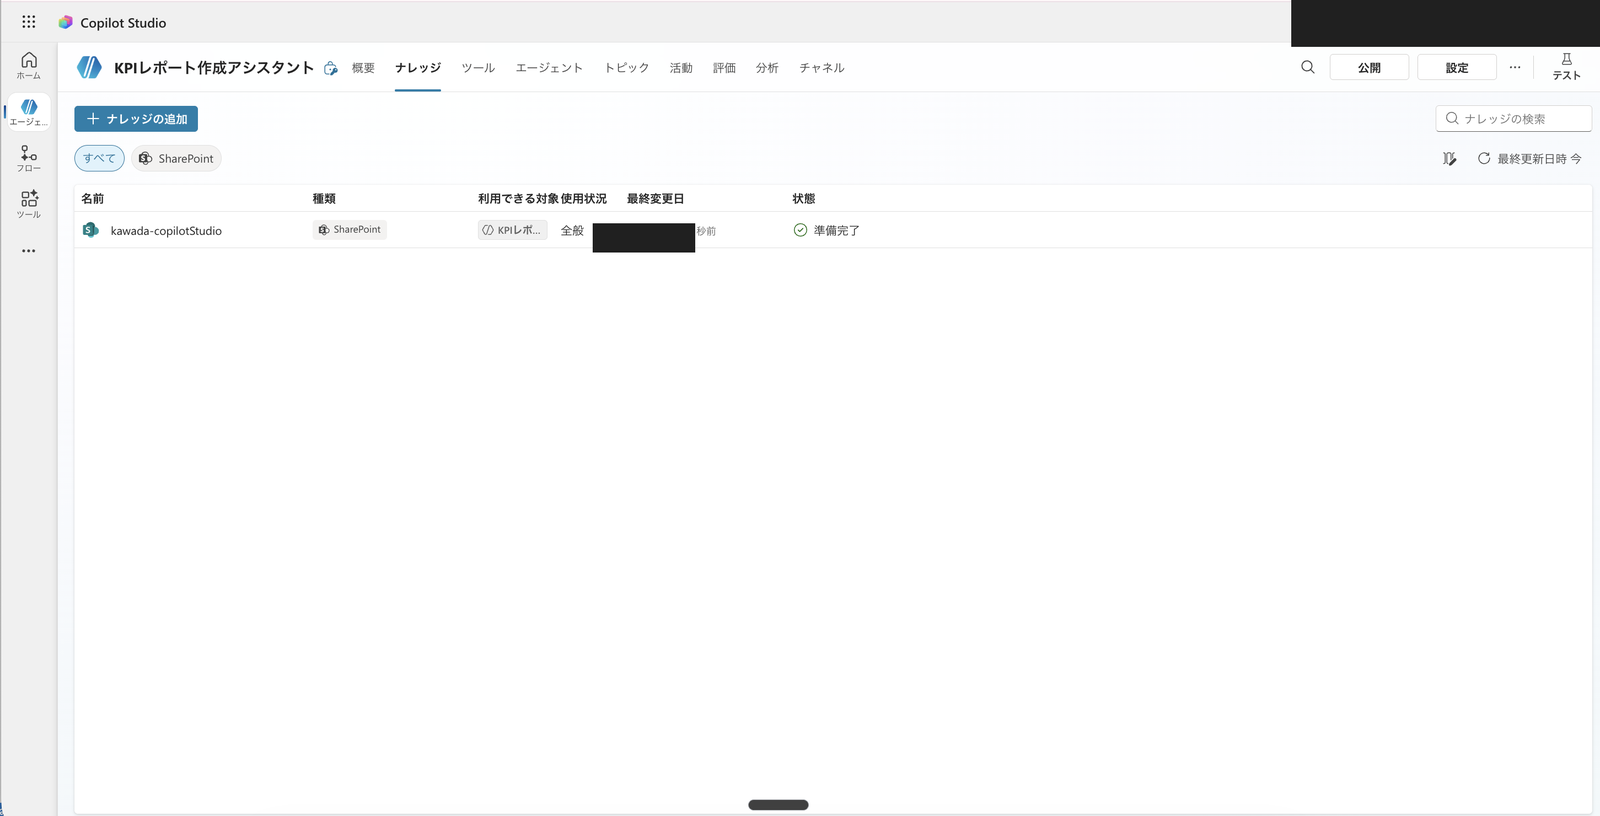This screenshot has width=1600, height=816.
Task: Go to ホーム in the sidebar
Action: click(29, 66)
